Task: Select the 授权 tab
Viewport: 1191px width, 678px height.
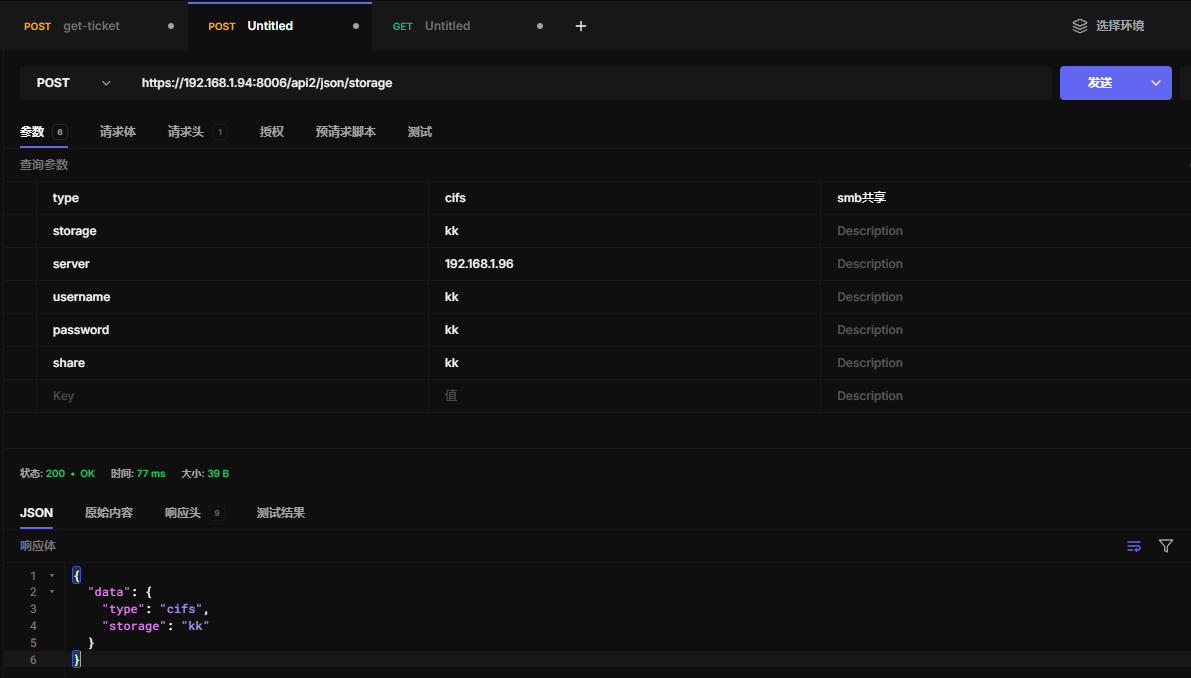Action: (x=271, y=132)
